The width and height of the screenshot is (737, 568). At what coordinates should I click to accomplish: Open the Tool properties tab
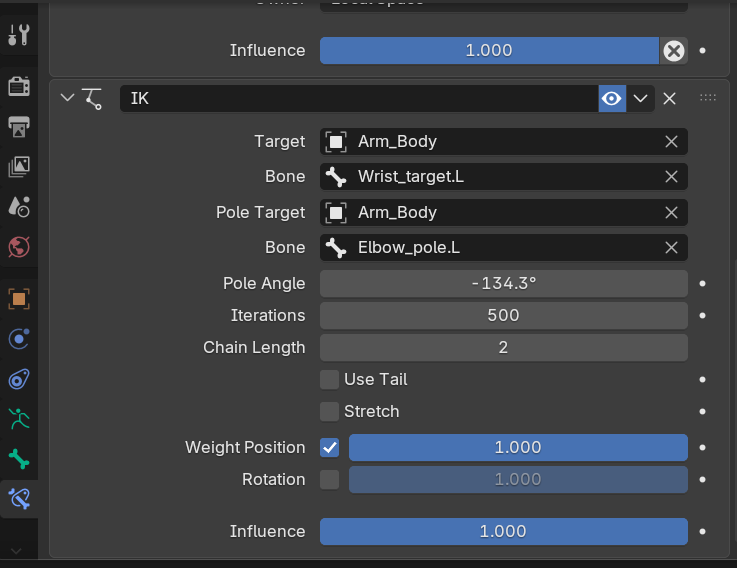point(18,36)
